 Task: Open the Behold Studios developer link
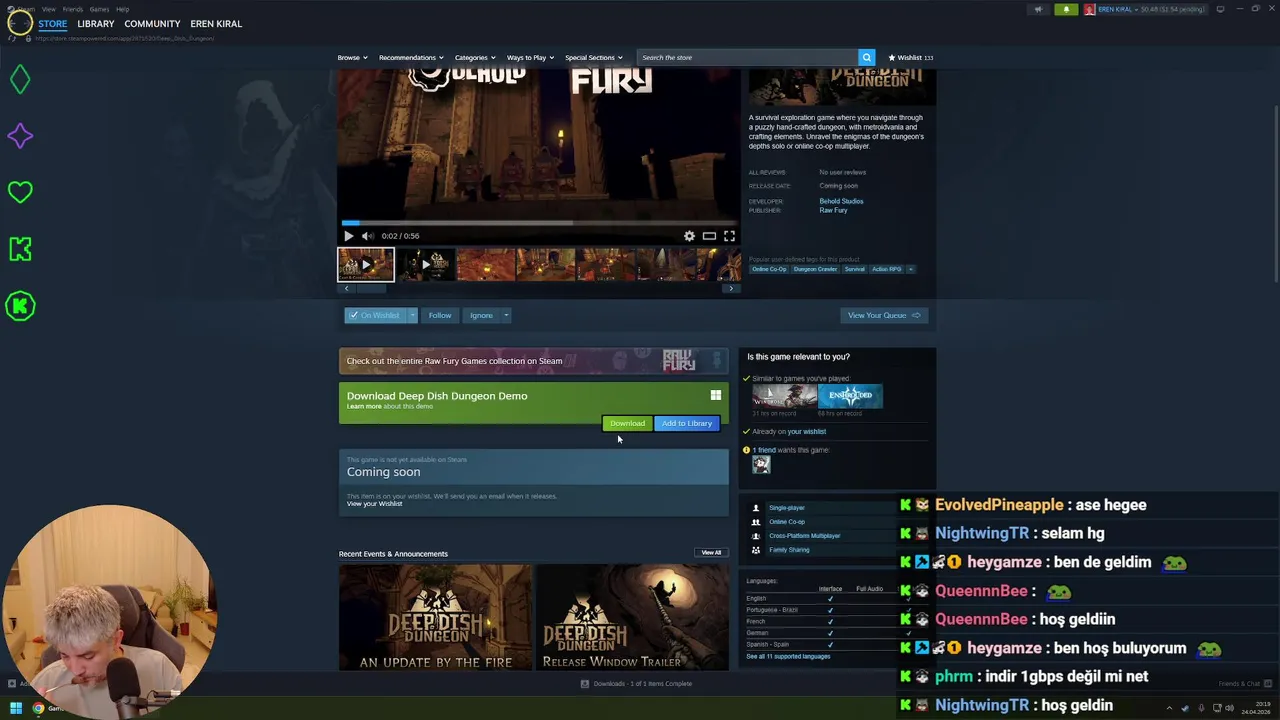(x=841, y=201)
